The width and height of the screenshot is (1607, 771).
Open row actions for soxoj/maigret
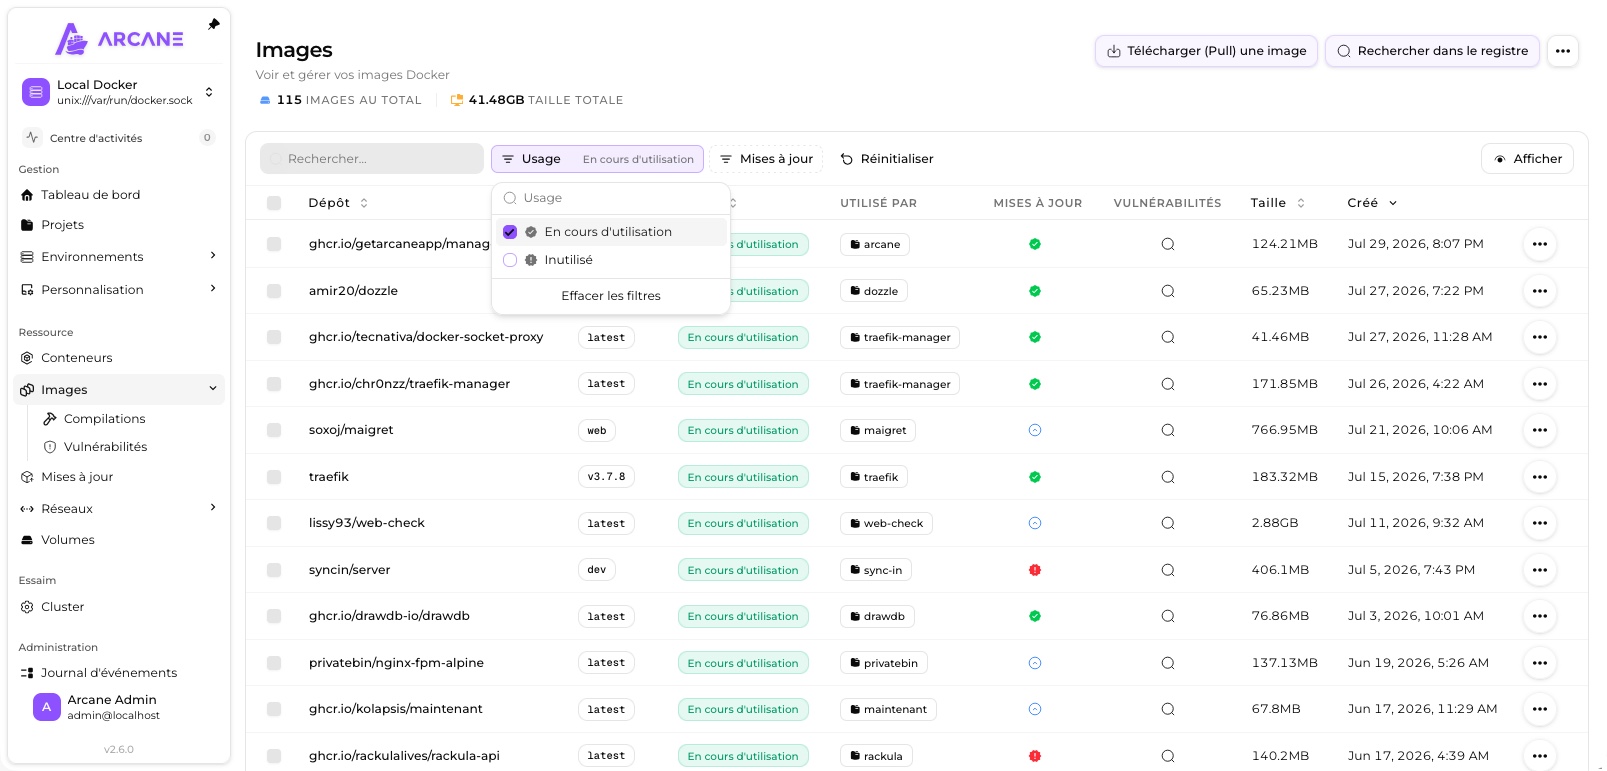pos(1539,430)
